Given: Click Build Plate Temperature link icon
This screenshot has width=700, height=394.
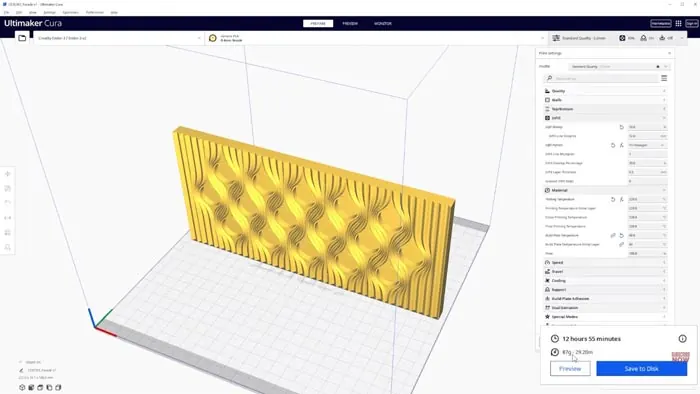Looking at the screenshot, I should [613, 236].
